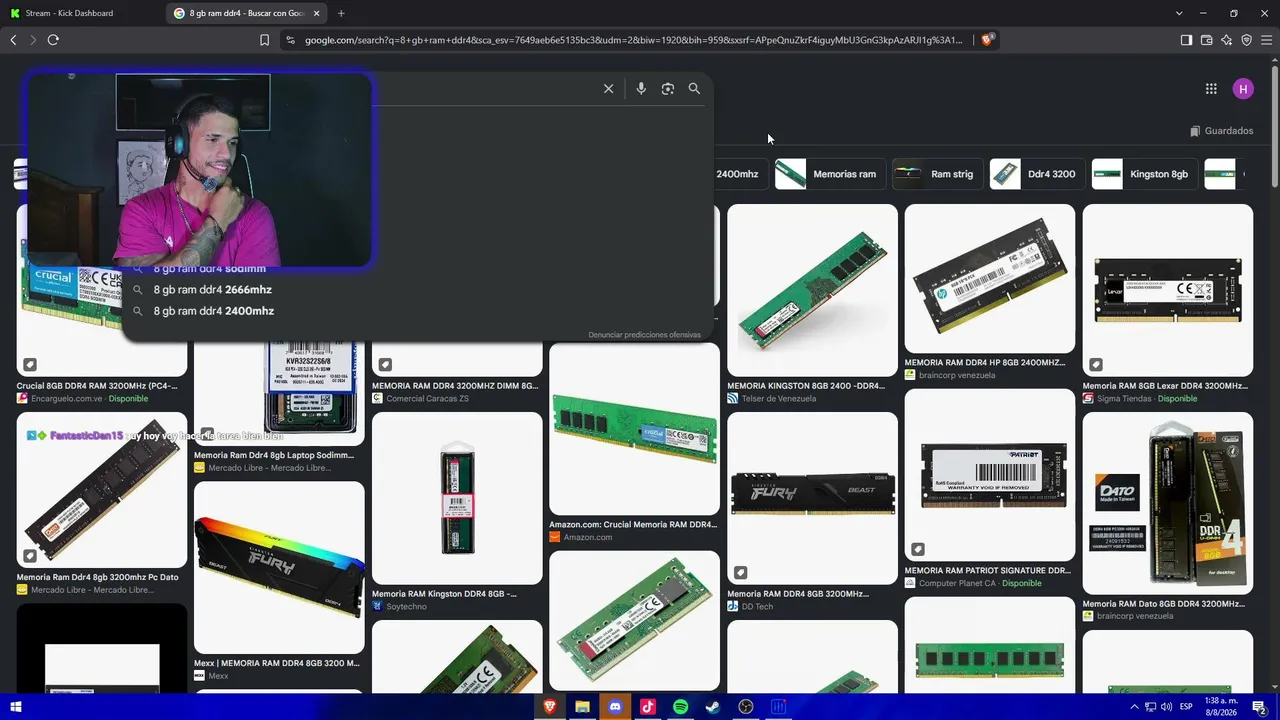Start a voice search with the microphone
The width and height of the screenshot is (1280, 720).
(641, 89)
